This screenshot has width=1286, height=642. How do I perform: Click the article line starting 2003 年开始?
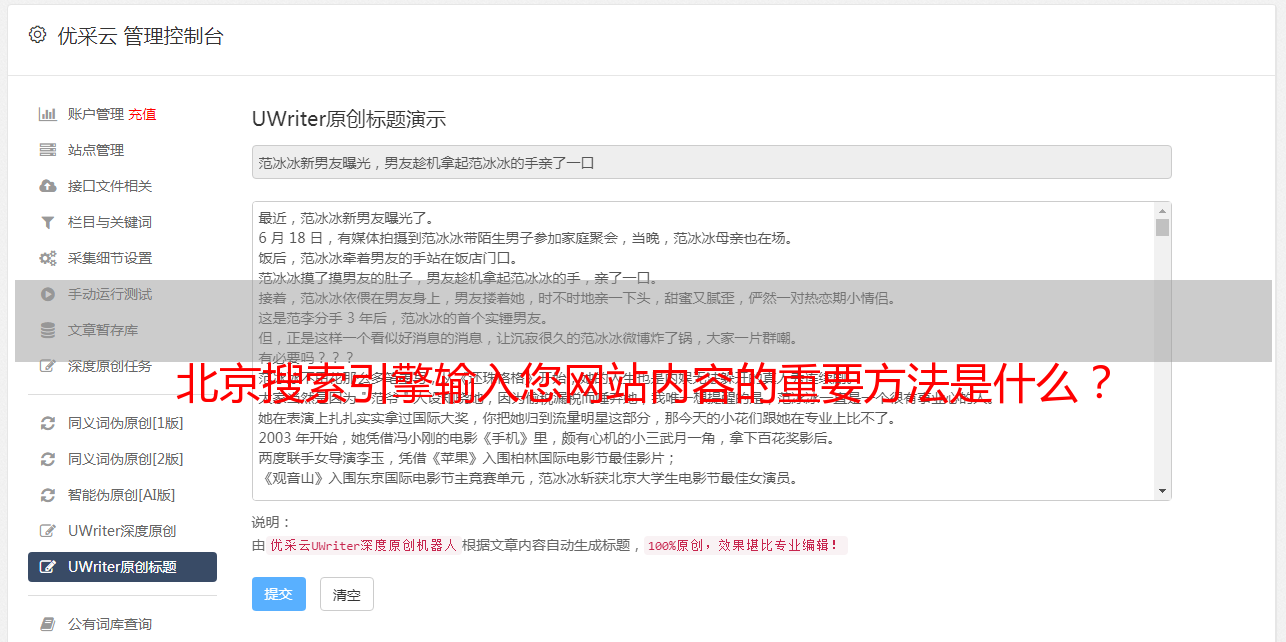pyautogui.click(x=547, y=438)
